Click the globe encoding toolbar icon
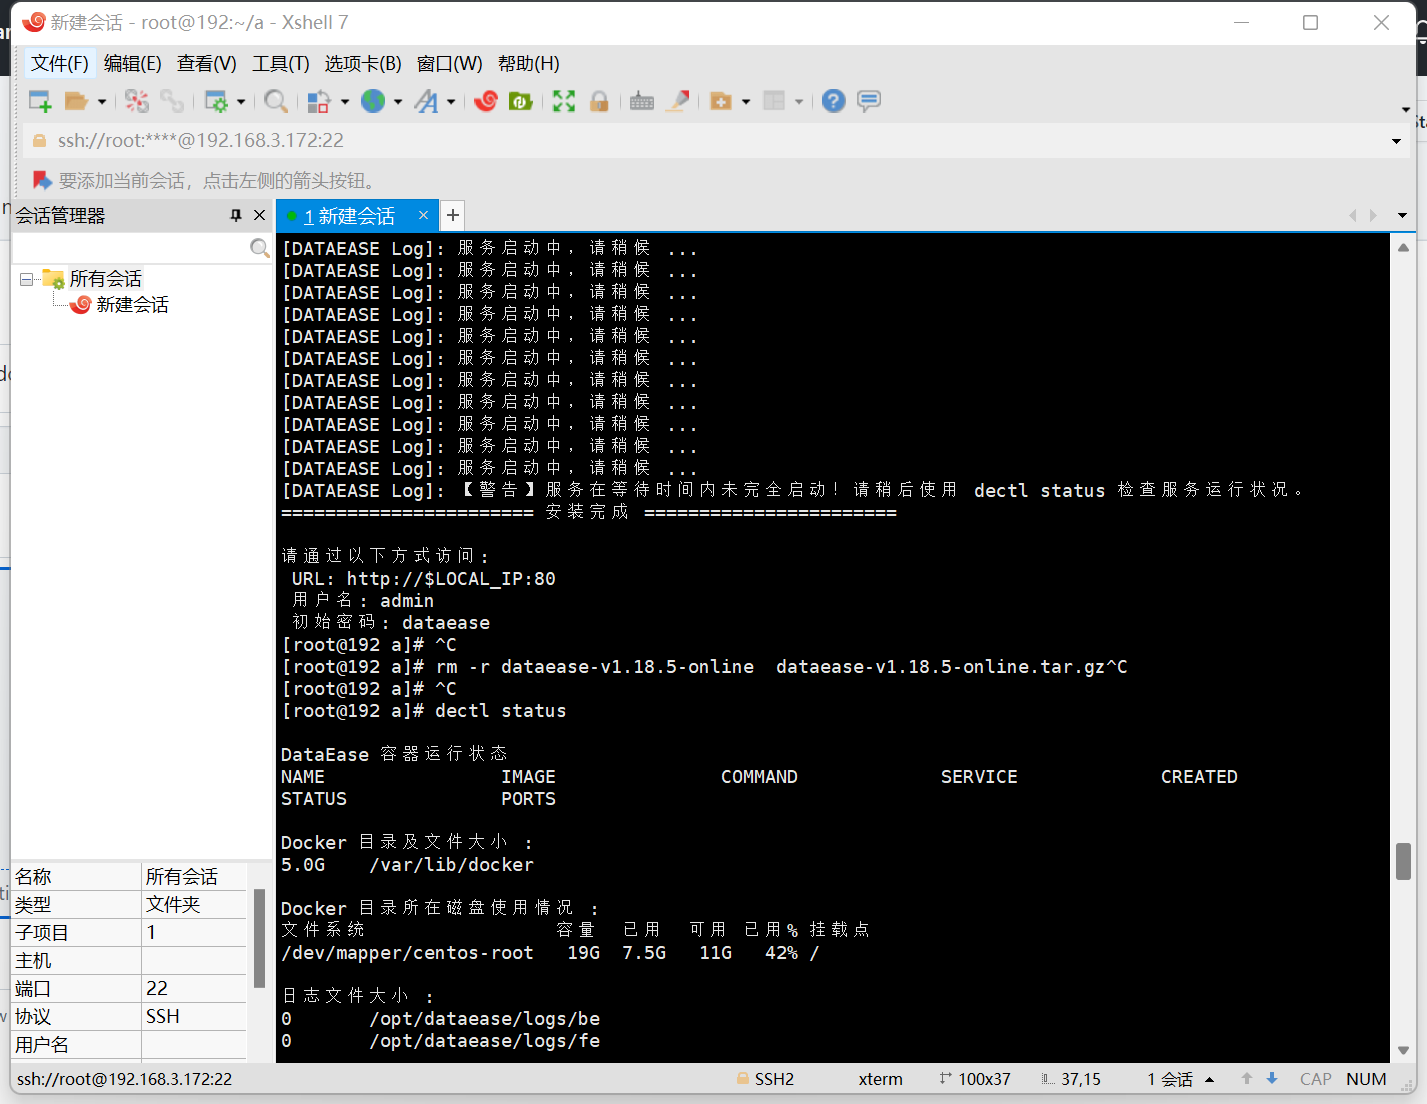Screen dimensions: 1427x1104 tap(373, 101)
